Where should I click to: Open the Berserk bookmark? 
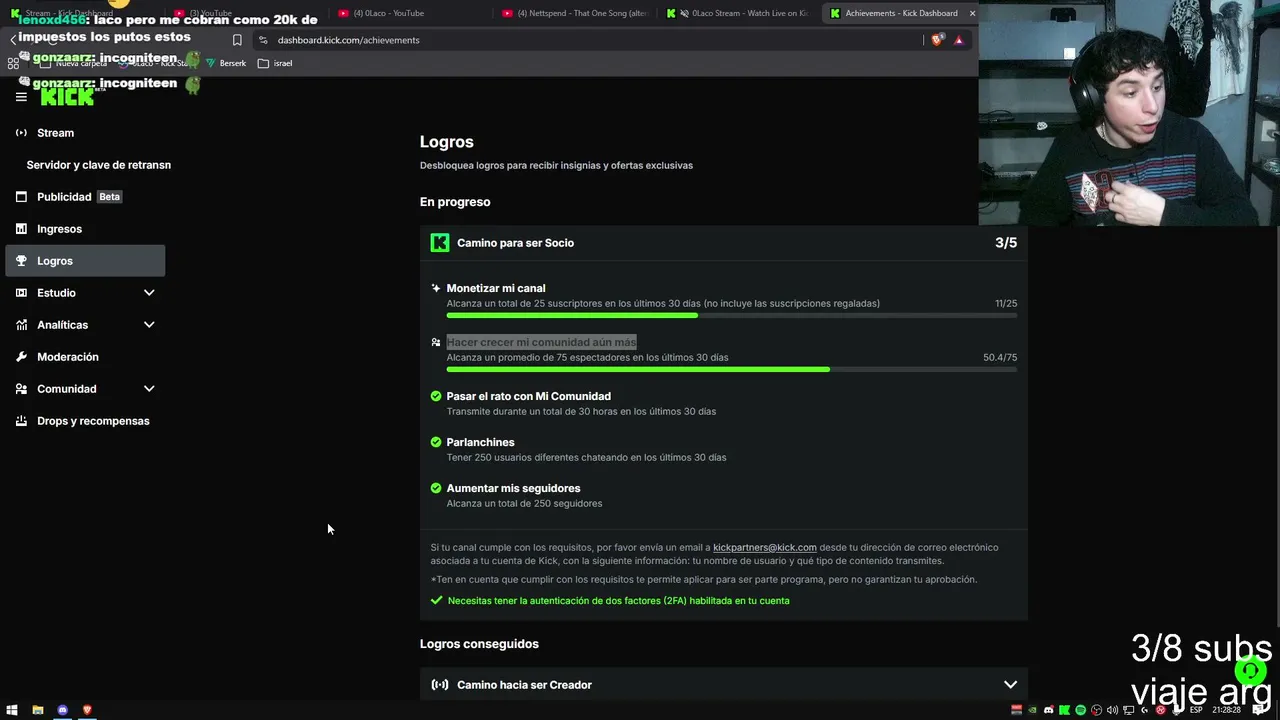pos(226,63)
